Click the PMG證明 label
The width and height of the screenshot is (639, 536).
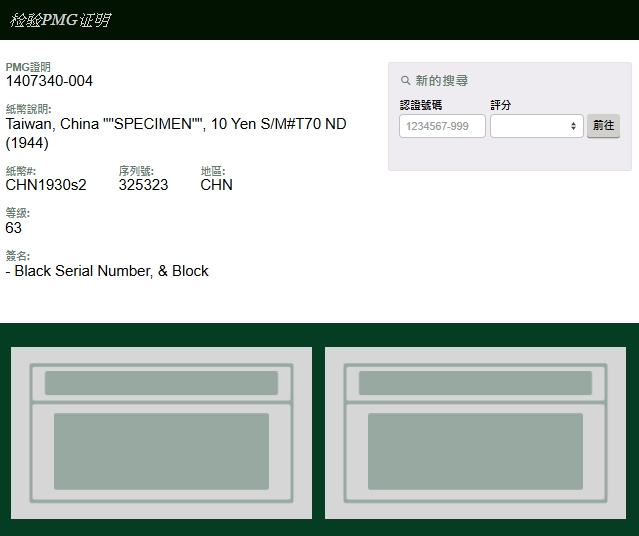[28, 67]
